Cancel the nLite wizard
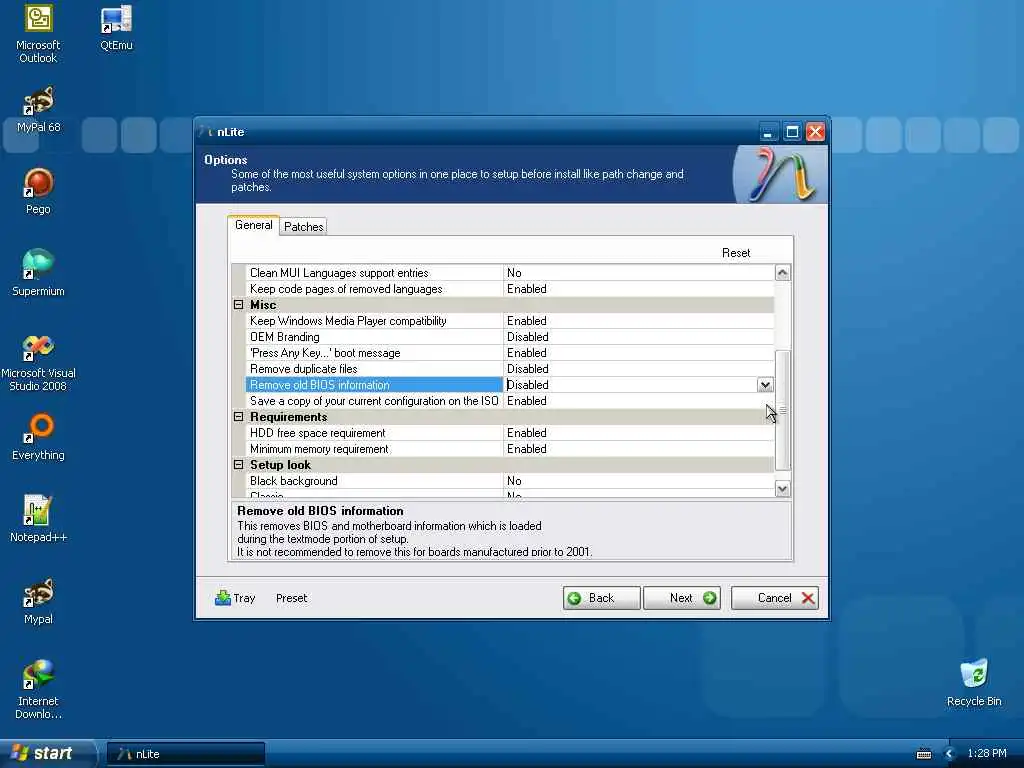This screenshot has height=768, width=1024. [x=775, y=598]
